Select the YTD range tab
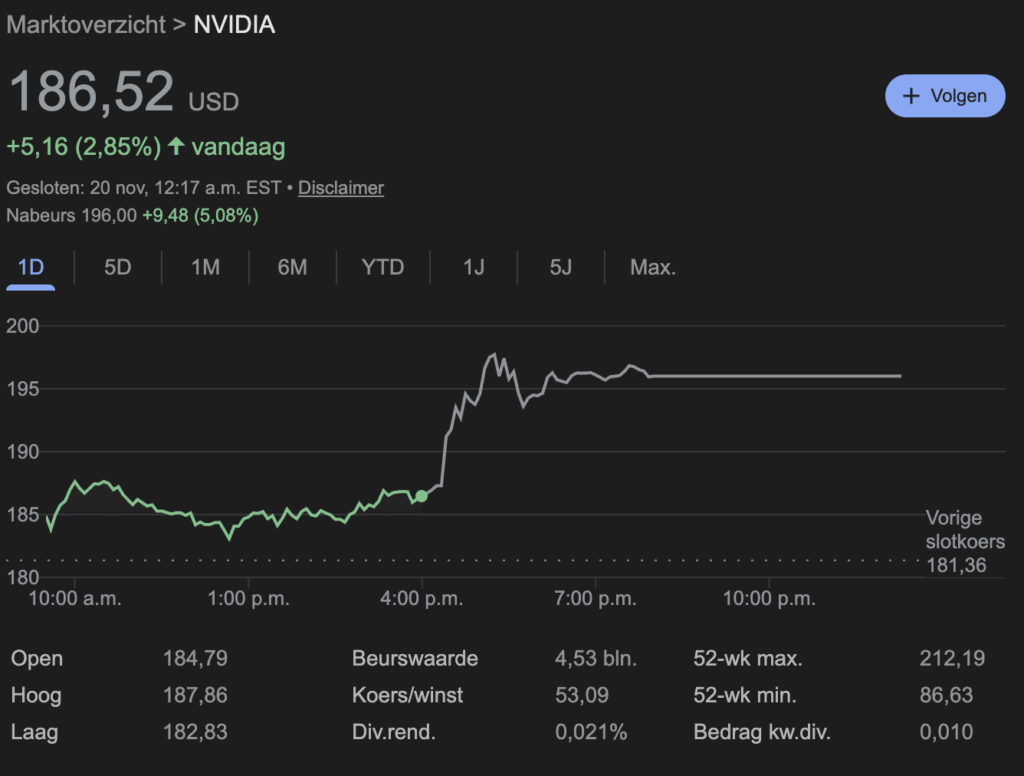The height and width of the screenshot is (776, 1024). click(382, 267)
